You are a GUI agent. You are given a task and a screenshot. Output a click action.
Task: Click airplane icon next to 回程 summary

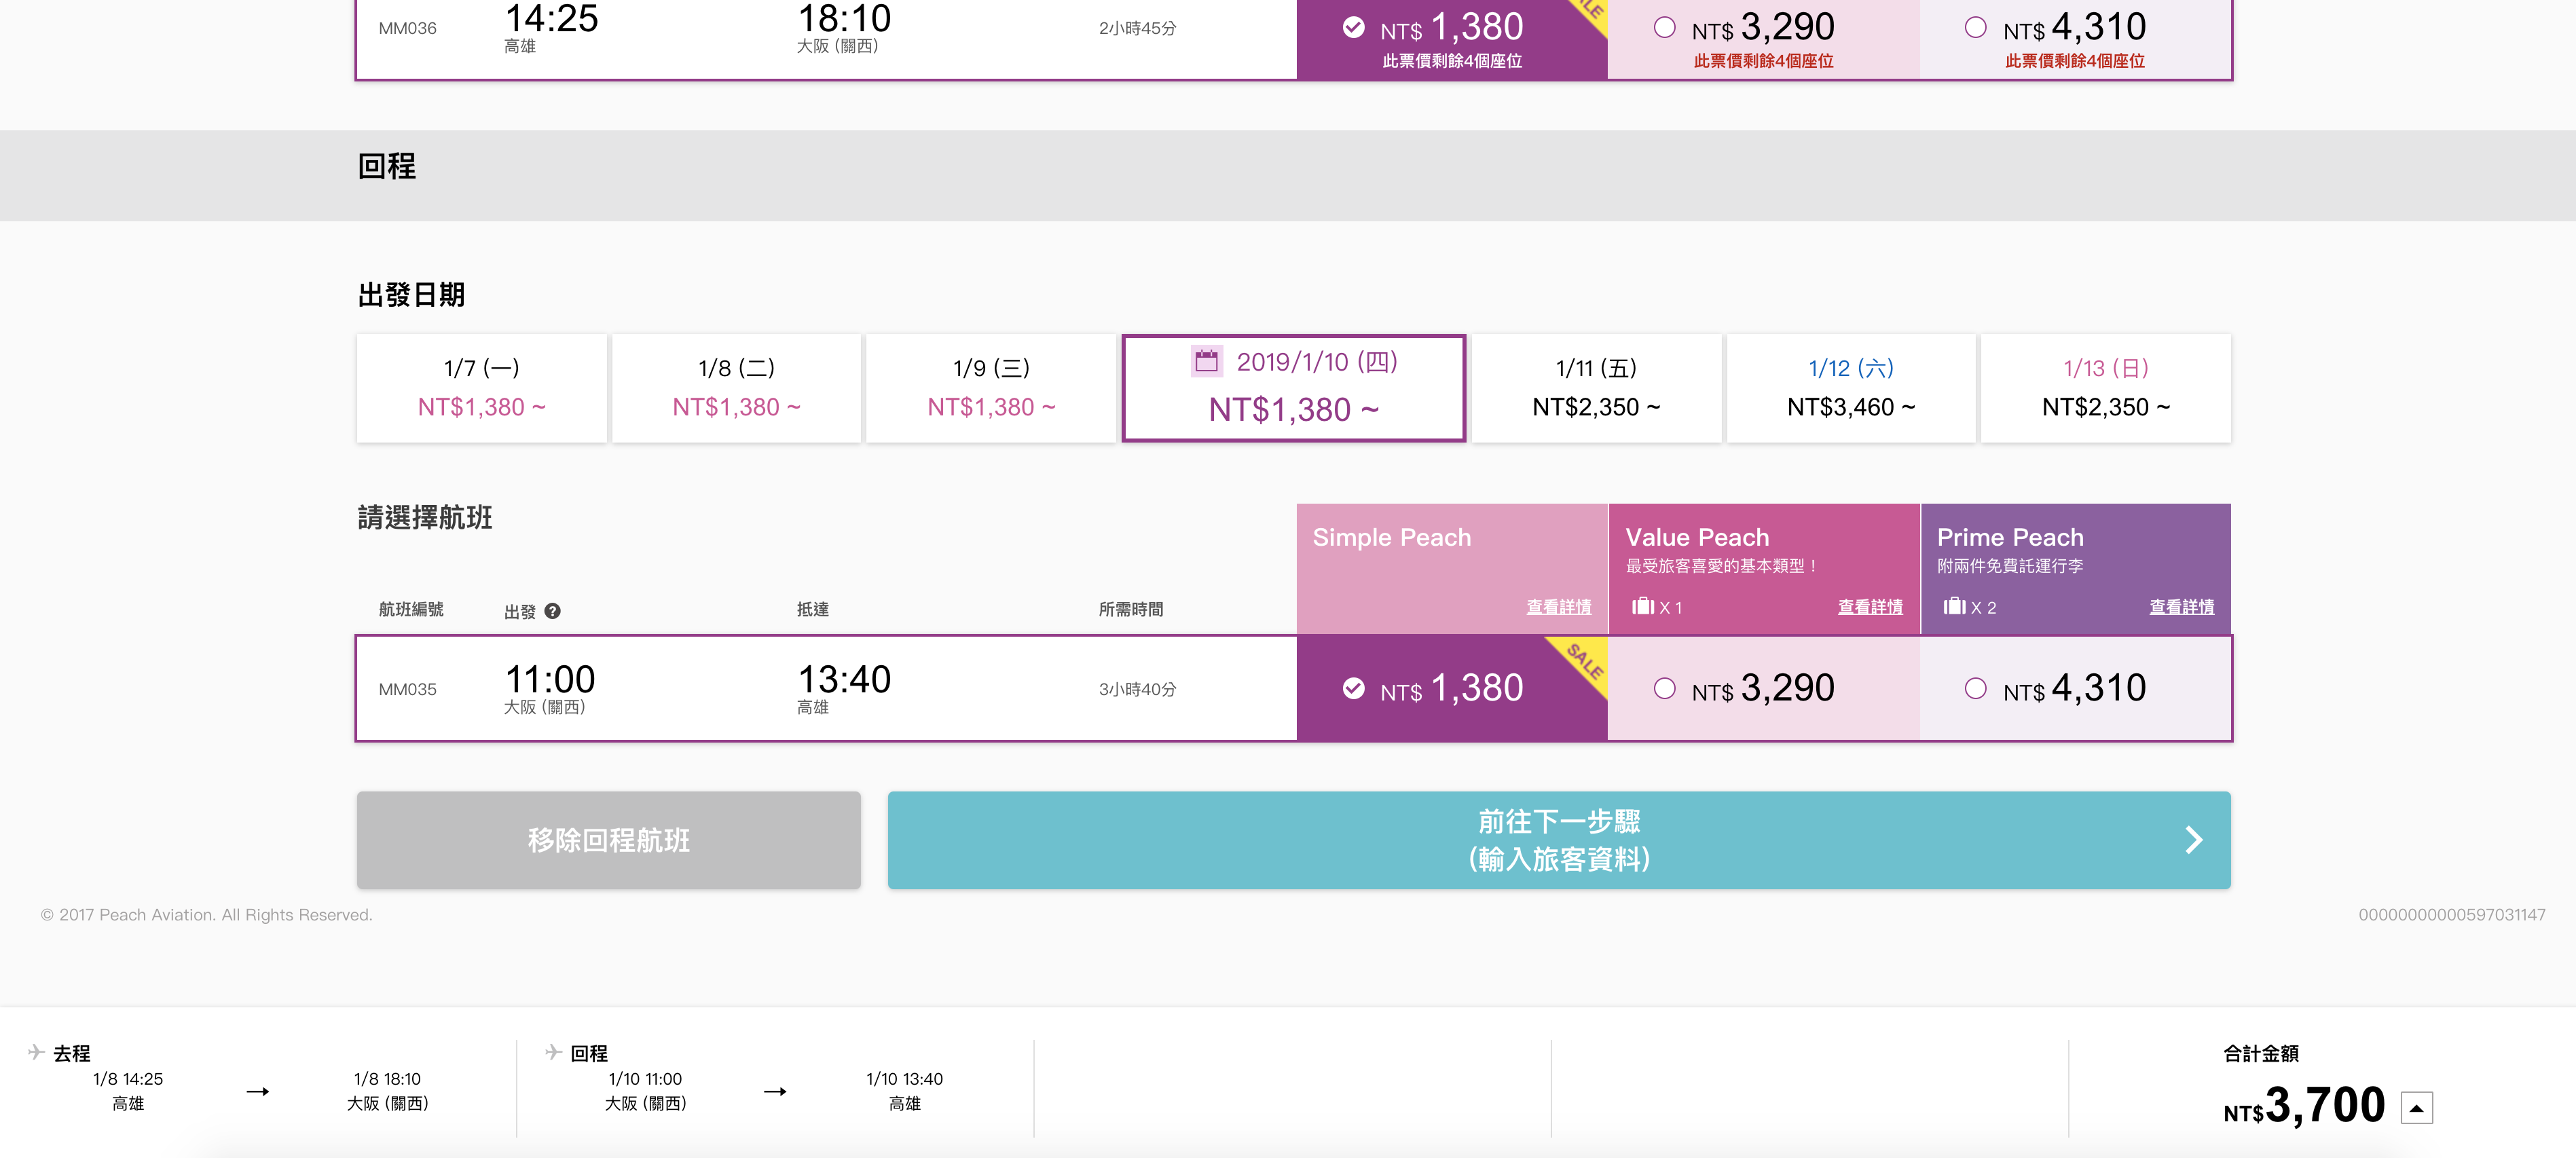(x=553, y=1052)
